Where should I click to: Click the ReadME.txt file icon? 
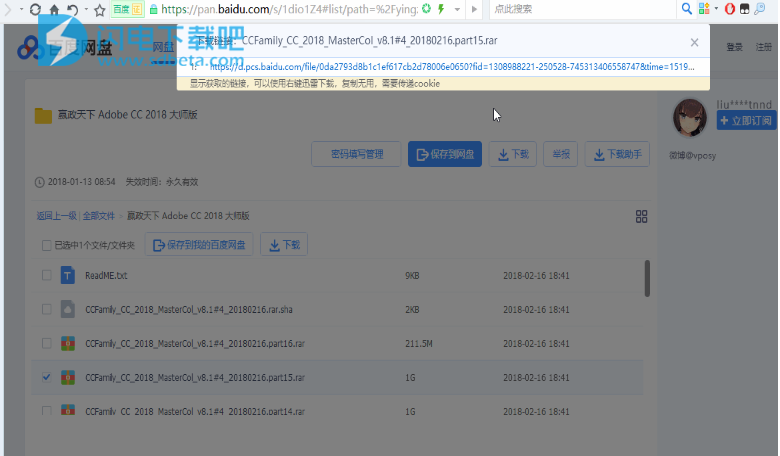tap(68, 275)
